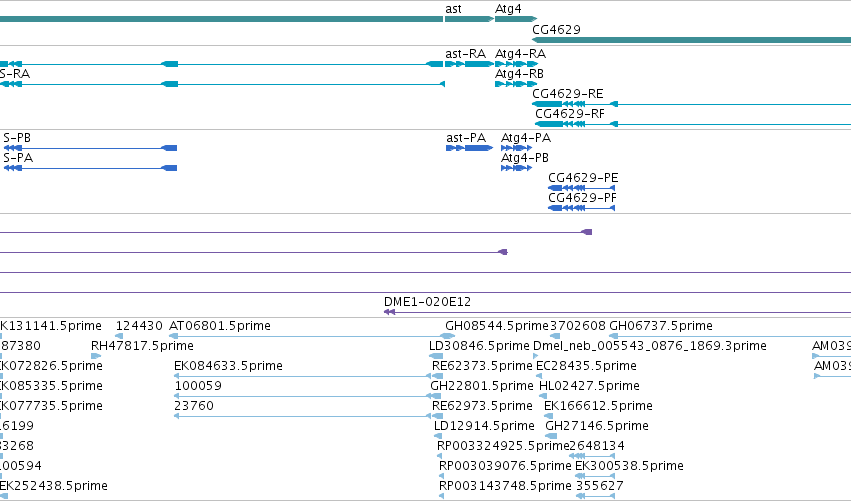Select the S-PA protein label
The height and width of the screenshot is (501, 851).
click(18, 158)
